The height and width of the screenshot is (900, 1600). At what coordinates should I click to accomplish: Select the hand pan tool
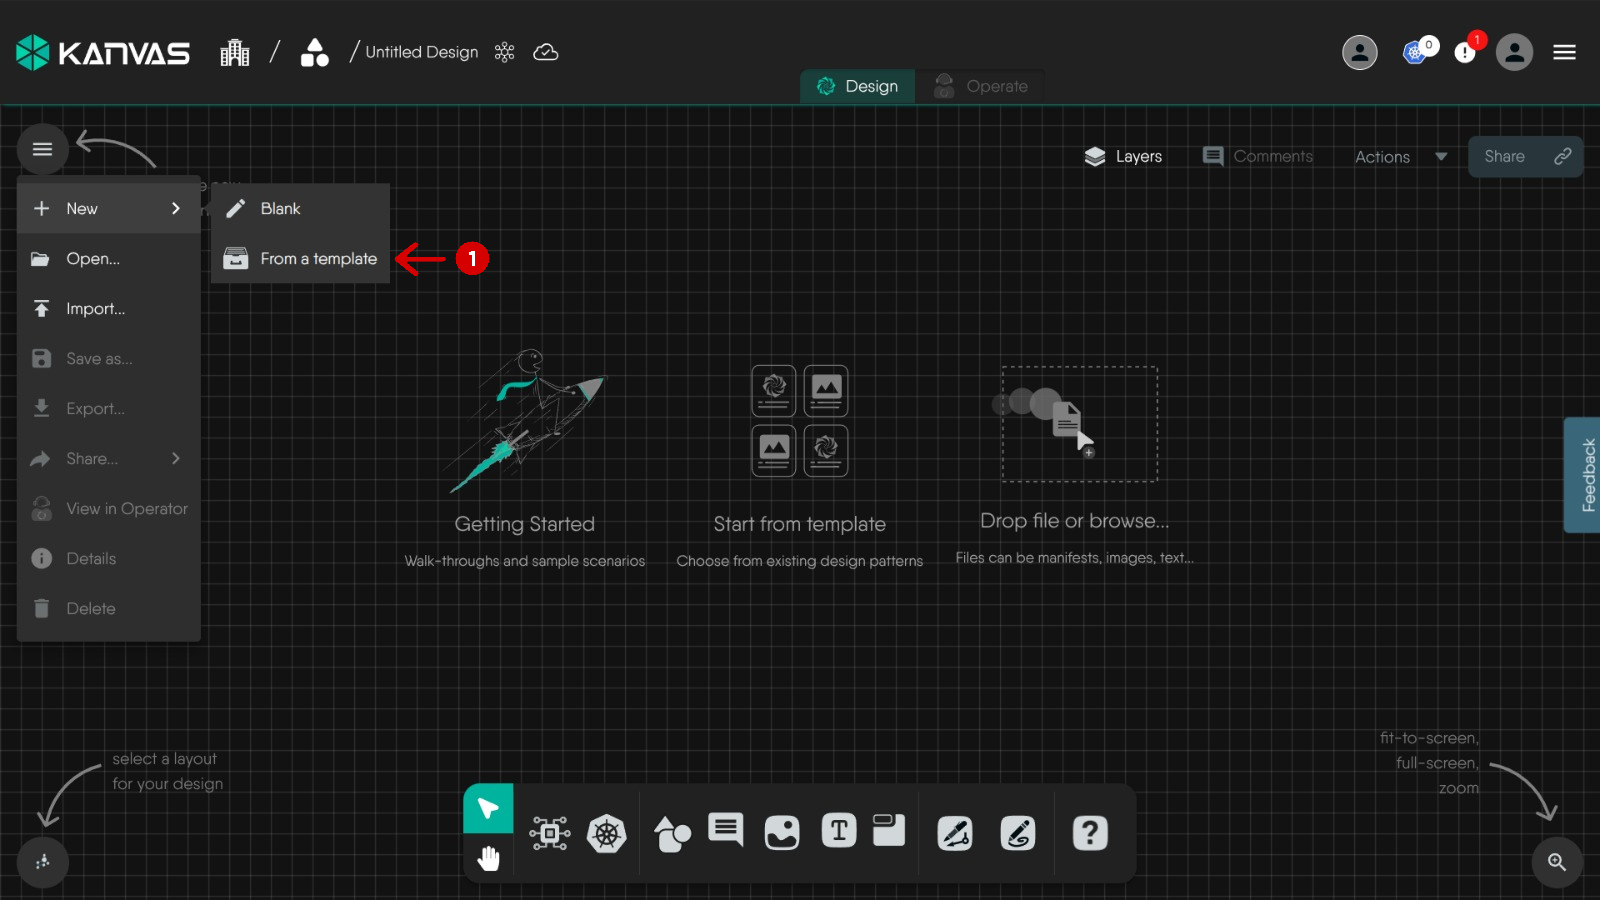[x=488, y=858]
